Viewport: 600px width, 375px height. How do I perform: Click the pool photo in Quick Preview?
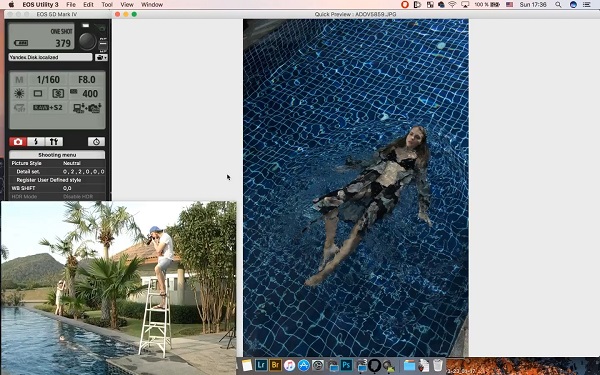tap(355, 188)
